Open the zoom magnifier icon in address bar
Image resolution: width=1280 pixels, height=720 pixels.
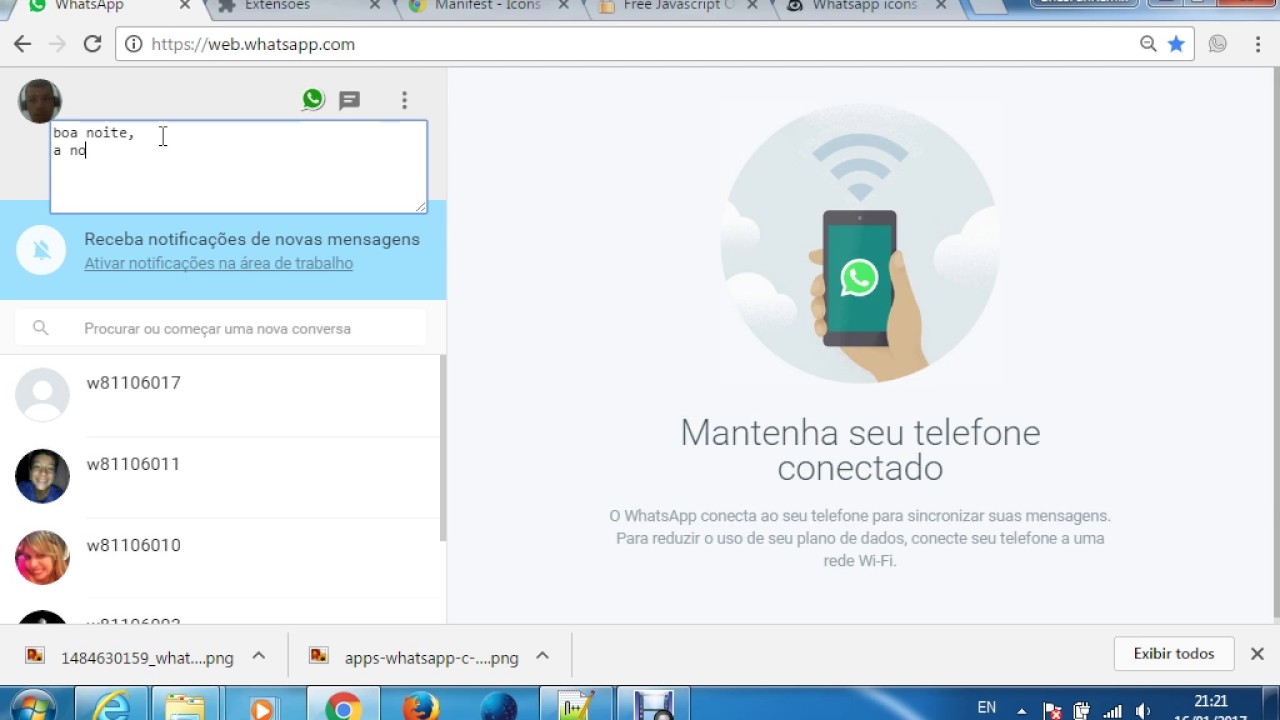click(x=1148, y=44)
